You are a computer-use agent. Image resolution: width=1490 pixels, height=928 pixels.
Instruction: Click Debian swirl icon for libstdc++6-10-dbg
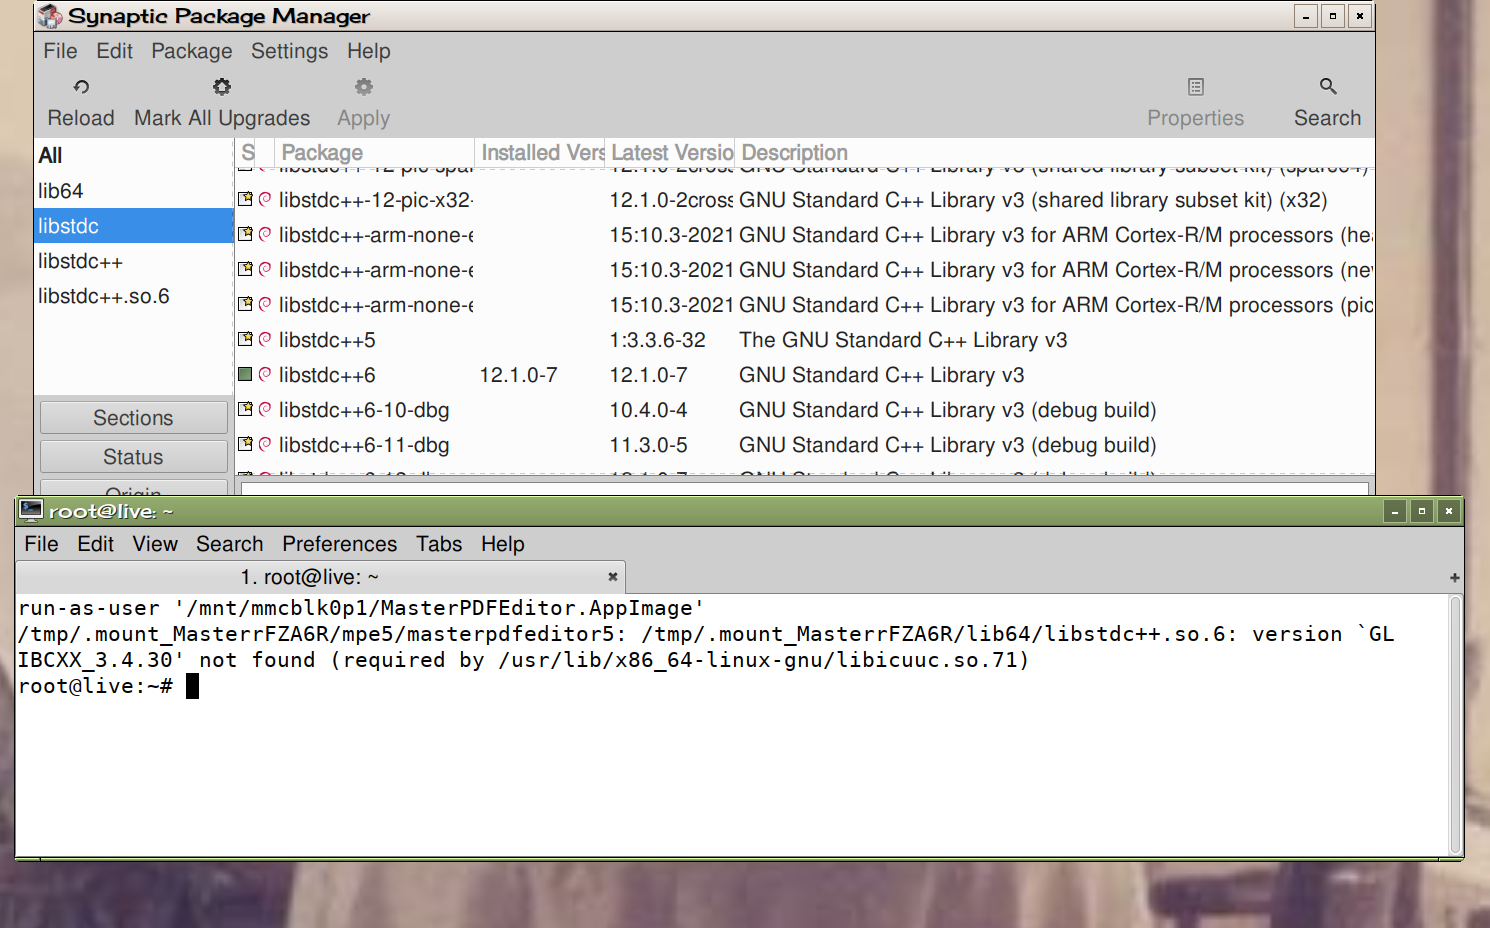(x=265, y=409)
